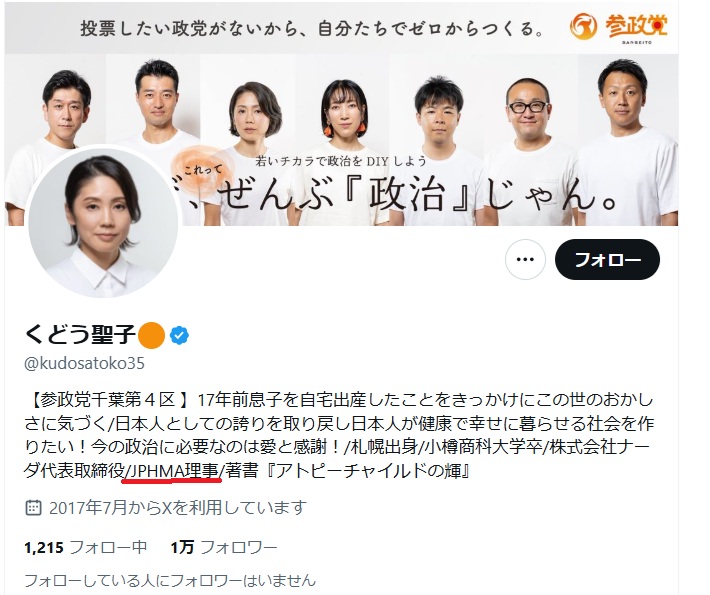Click the blue verified checkmark badge
Viewport: 710px width, 595px height.
point(179,336)
